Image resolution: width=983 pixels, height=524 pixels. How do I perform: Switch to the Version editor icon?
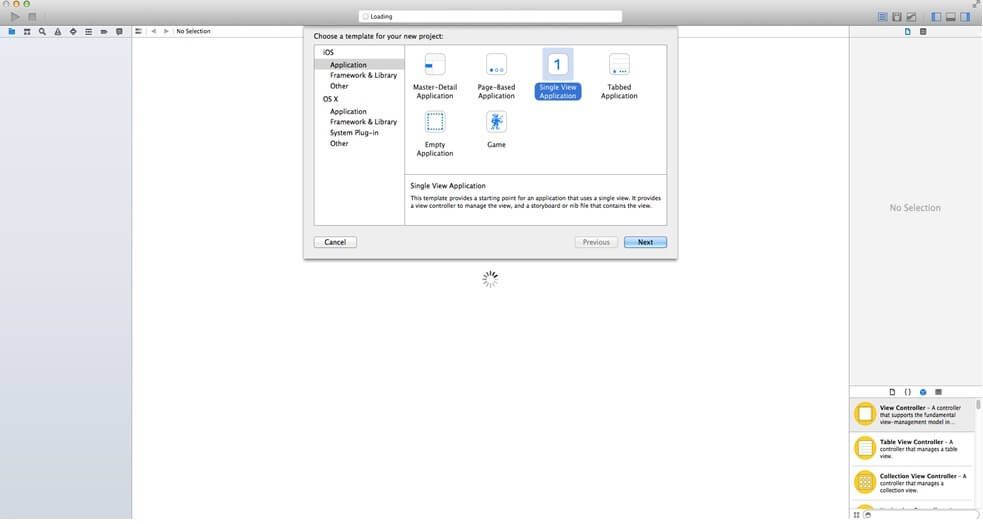pos(911,17)
